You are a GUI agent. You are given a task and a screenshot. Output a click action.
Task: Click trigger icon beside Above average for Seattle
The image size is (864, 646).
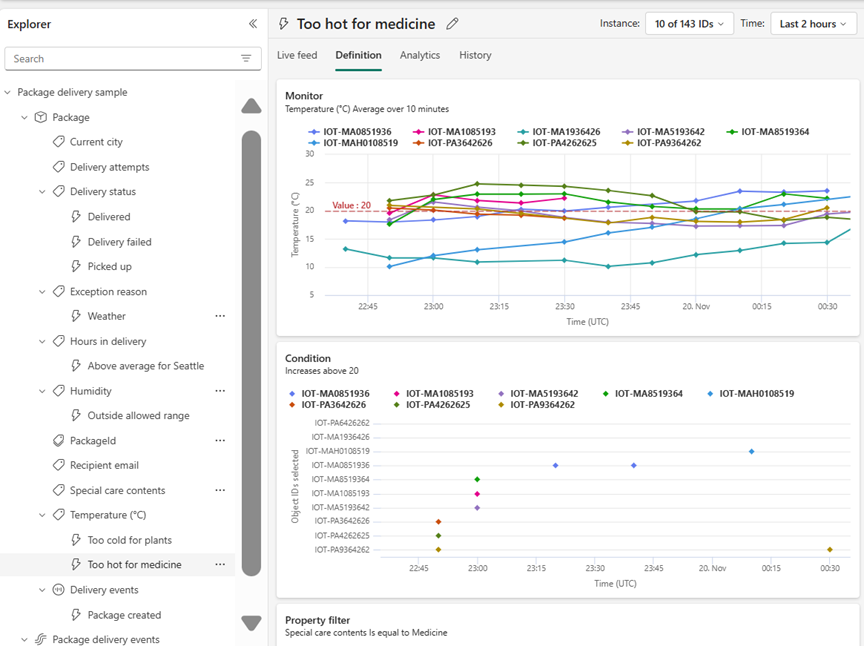(76, 365)
